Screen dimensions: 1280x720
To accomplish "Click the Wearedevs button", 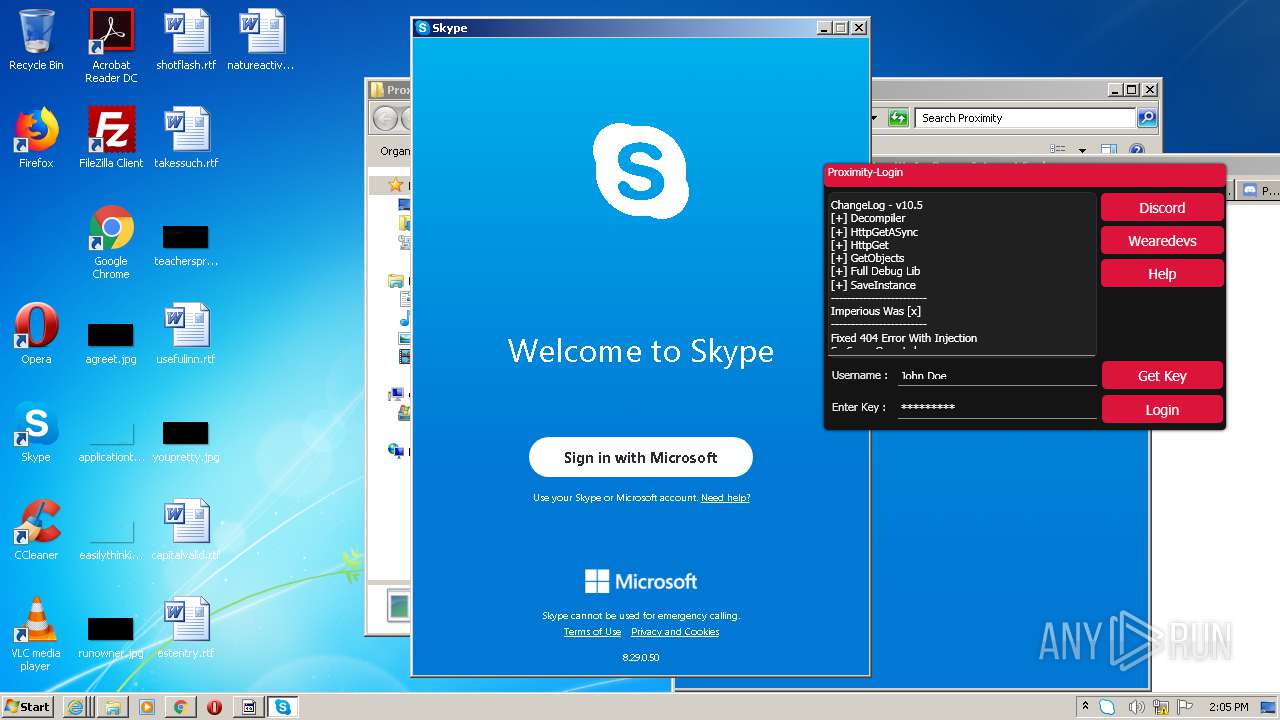I will click(1162, 241).
